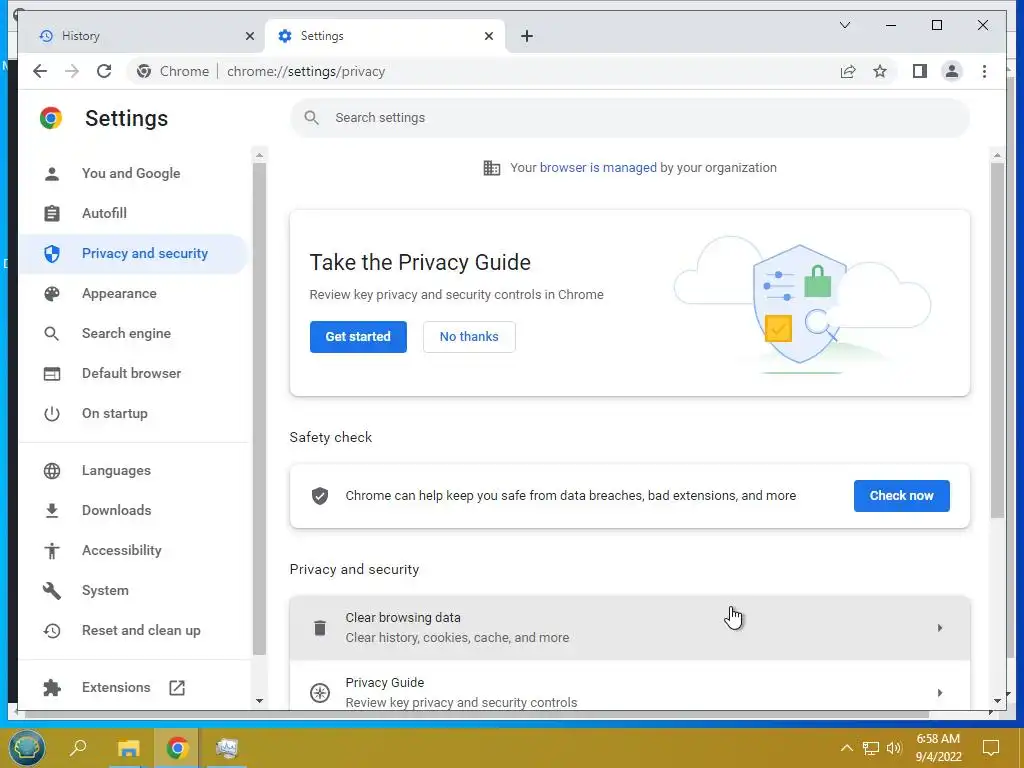The height and width of the screenshot is (768, 1024).
Task: Open Clear browsing data row
Action: coord(630,628)
